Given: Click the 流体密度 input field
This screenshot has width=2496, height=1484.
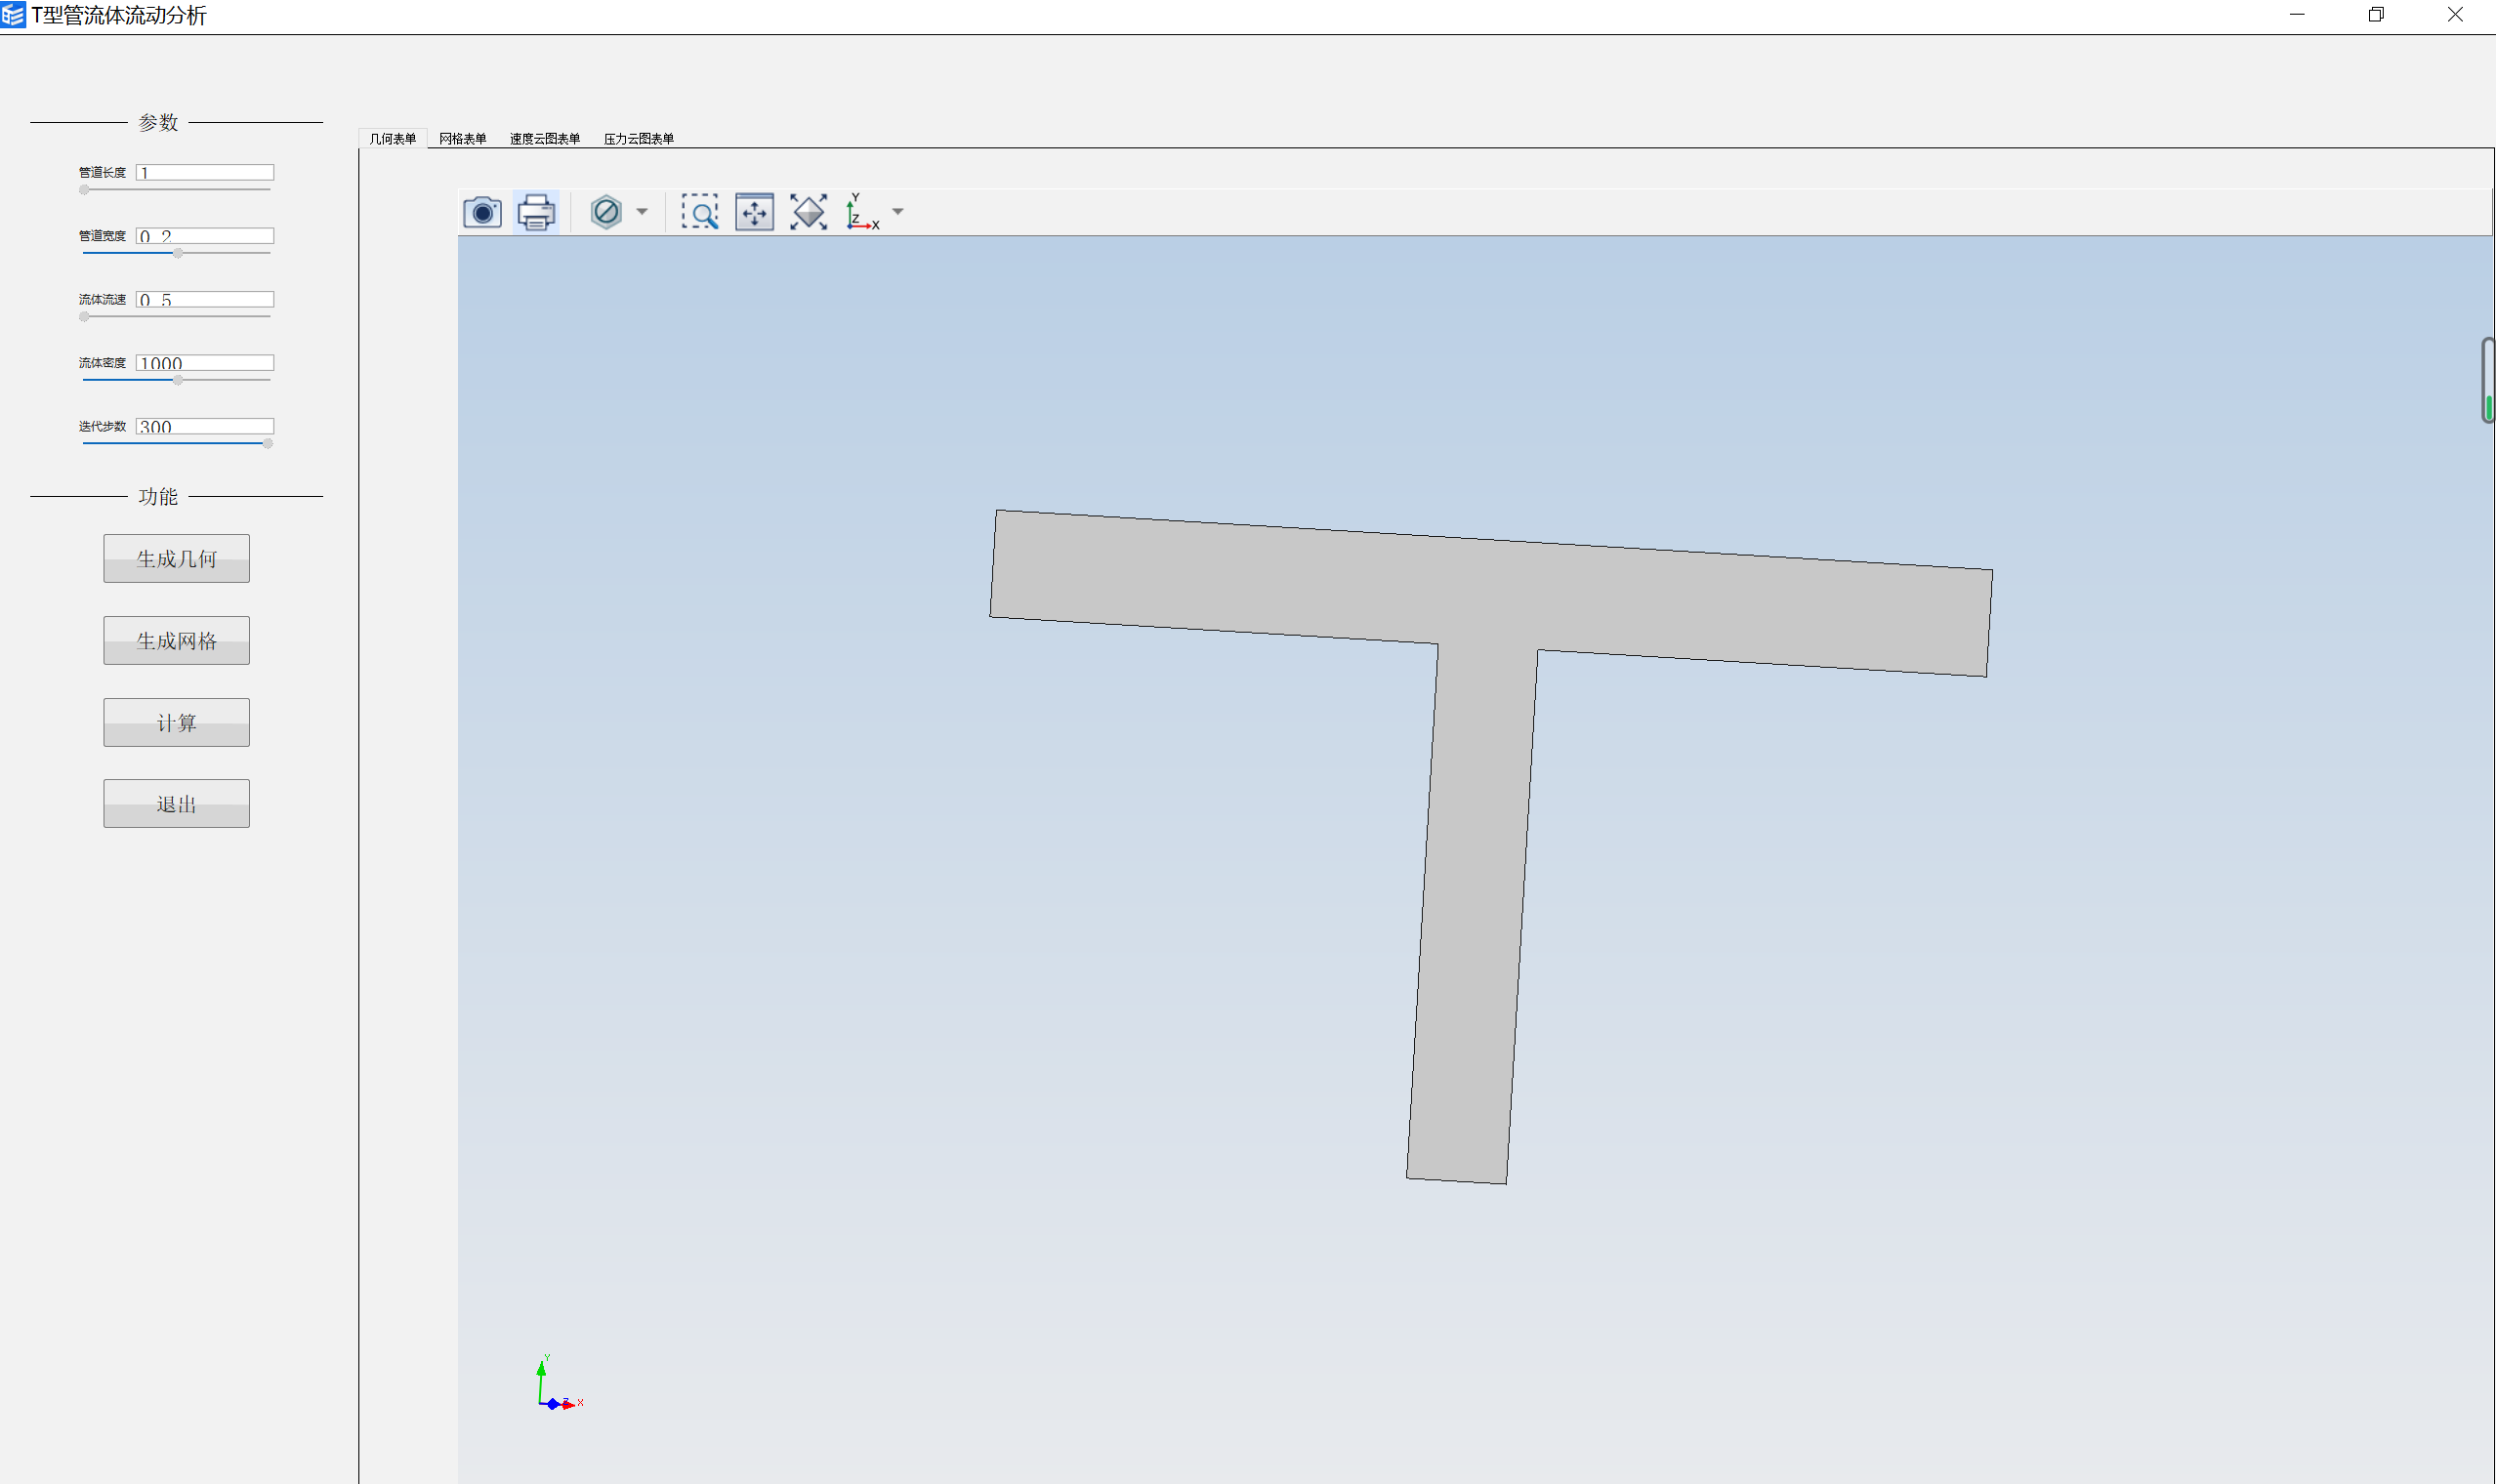Looking at the screenshot, I should point(205,363).
